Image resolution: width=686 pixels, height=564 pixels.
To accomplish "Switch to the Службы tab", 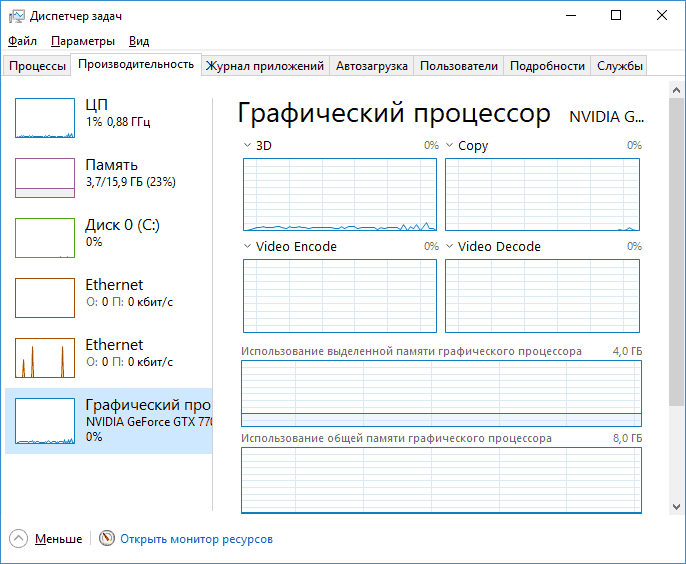I will (x=619, y=66).
